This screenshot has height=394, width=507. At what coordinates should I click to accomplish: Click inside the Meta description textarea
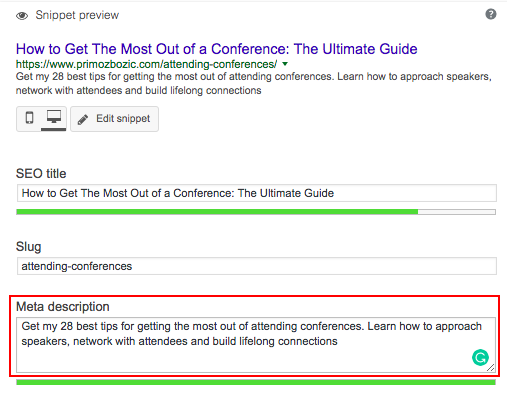pyautogui.click(x=256, y=345)
